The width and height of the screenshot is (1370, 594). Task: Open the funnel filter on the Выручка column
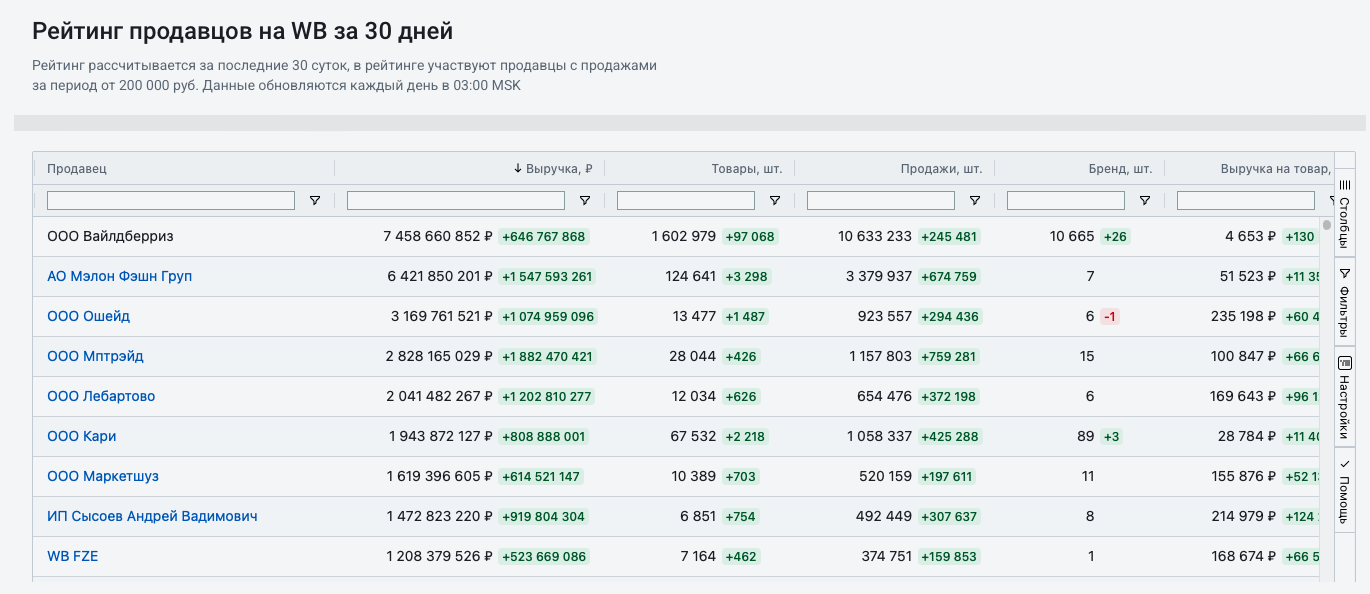coord(585,200)
